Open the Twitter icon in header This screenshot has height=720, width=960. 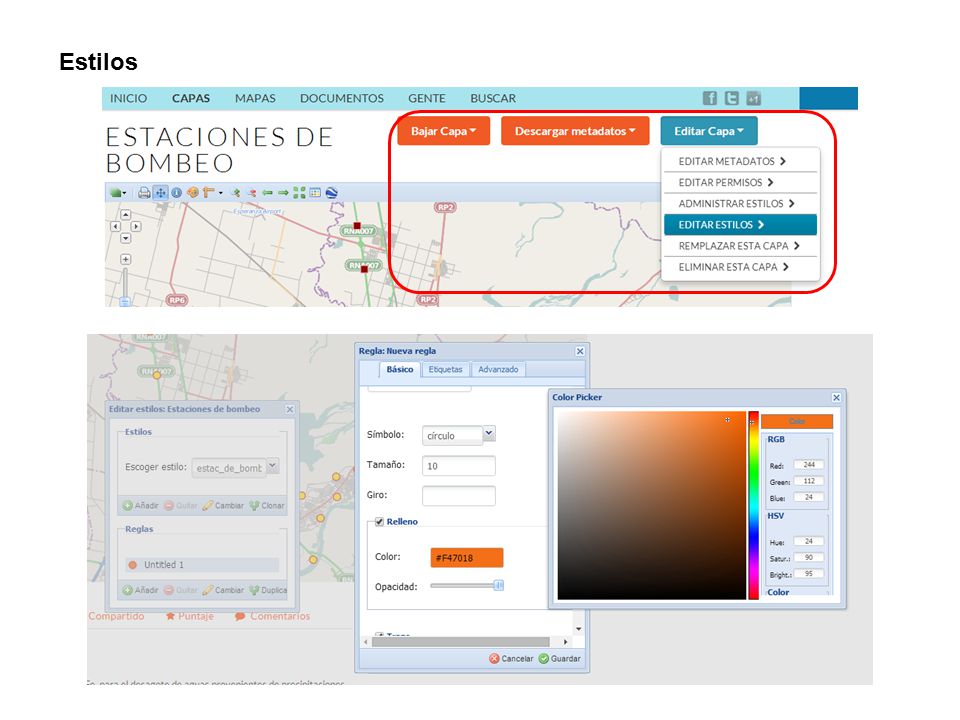click(732, 98)
